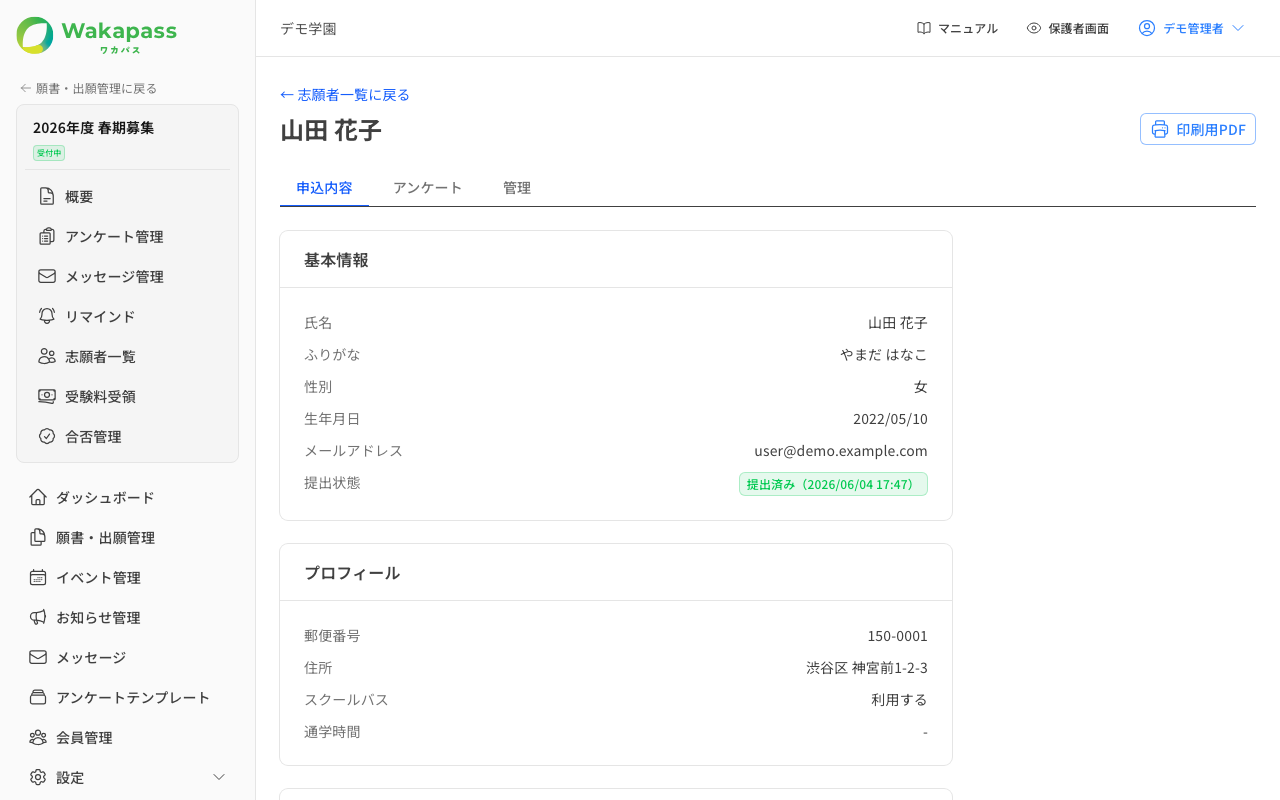Viewport: 1280px width, 800px height.
Task: Click the address 渋谷区 神宮前1-2-3
Action: [867, 668]
